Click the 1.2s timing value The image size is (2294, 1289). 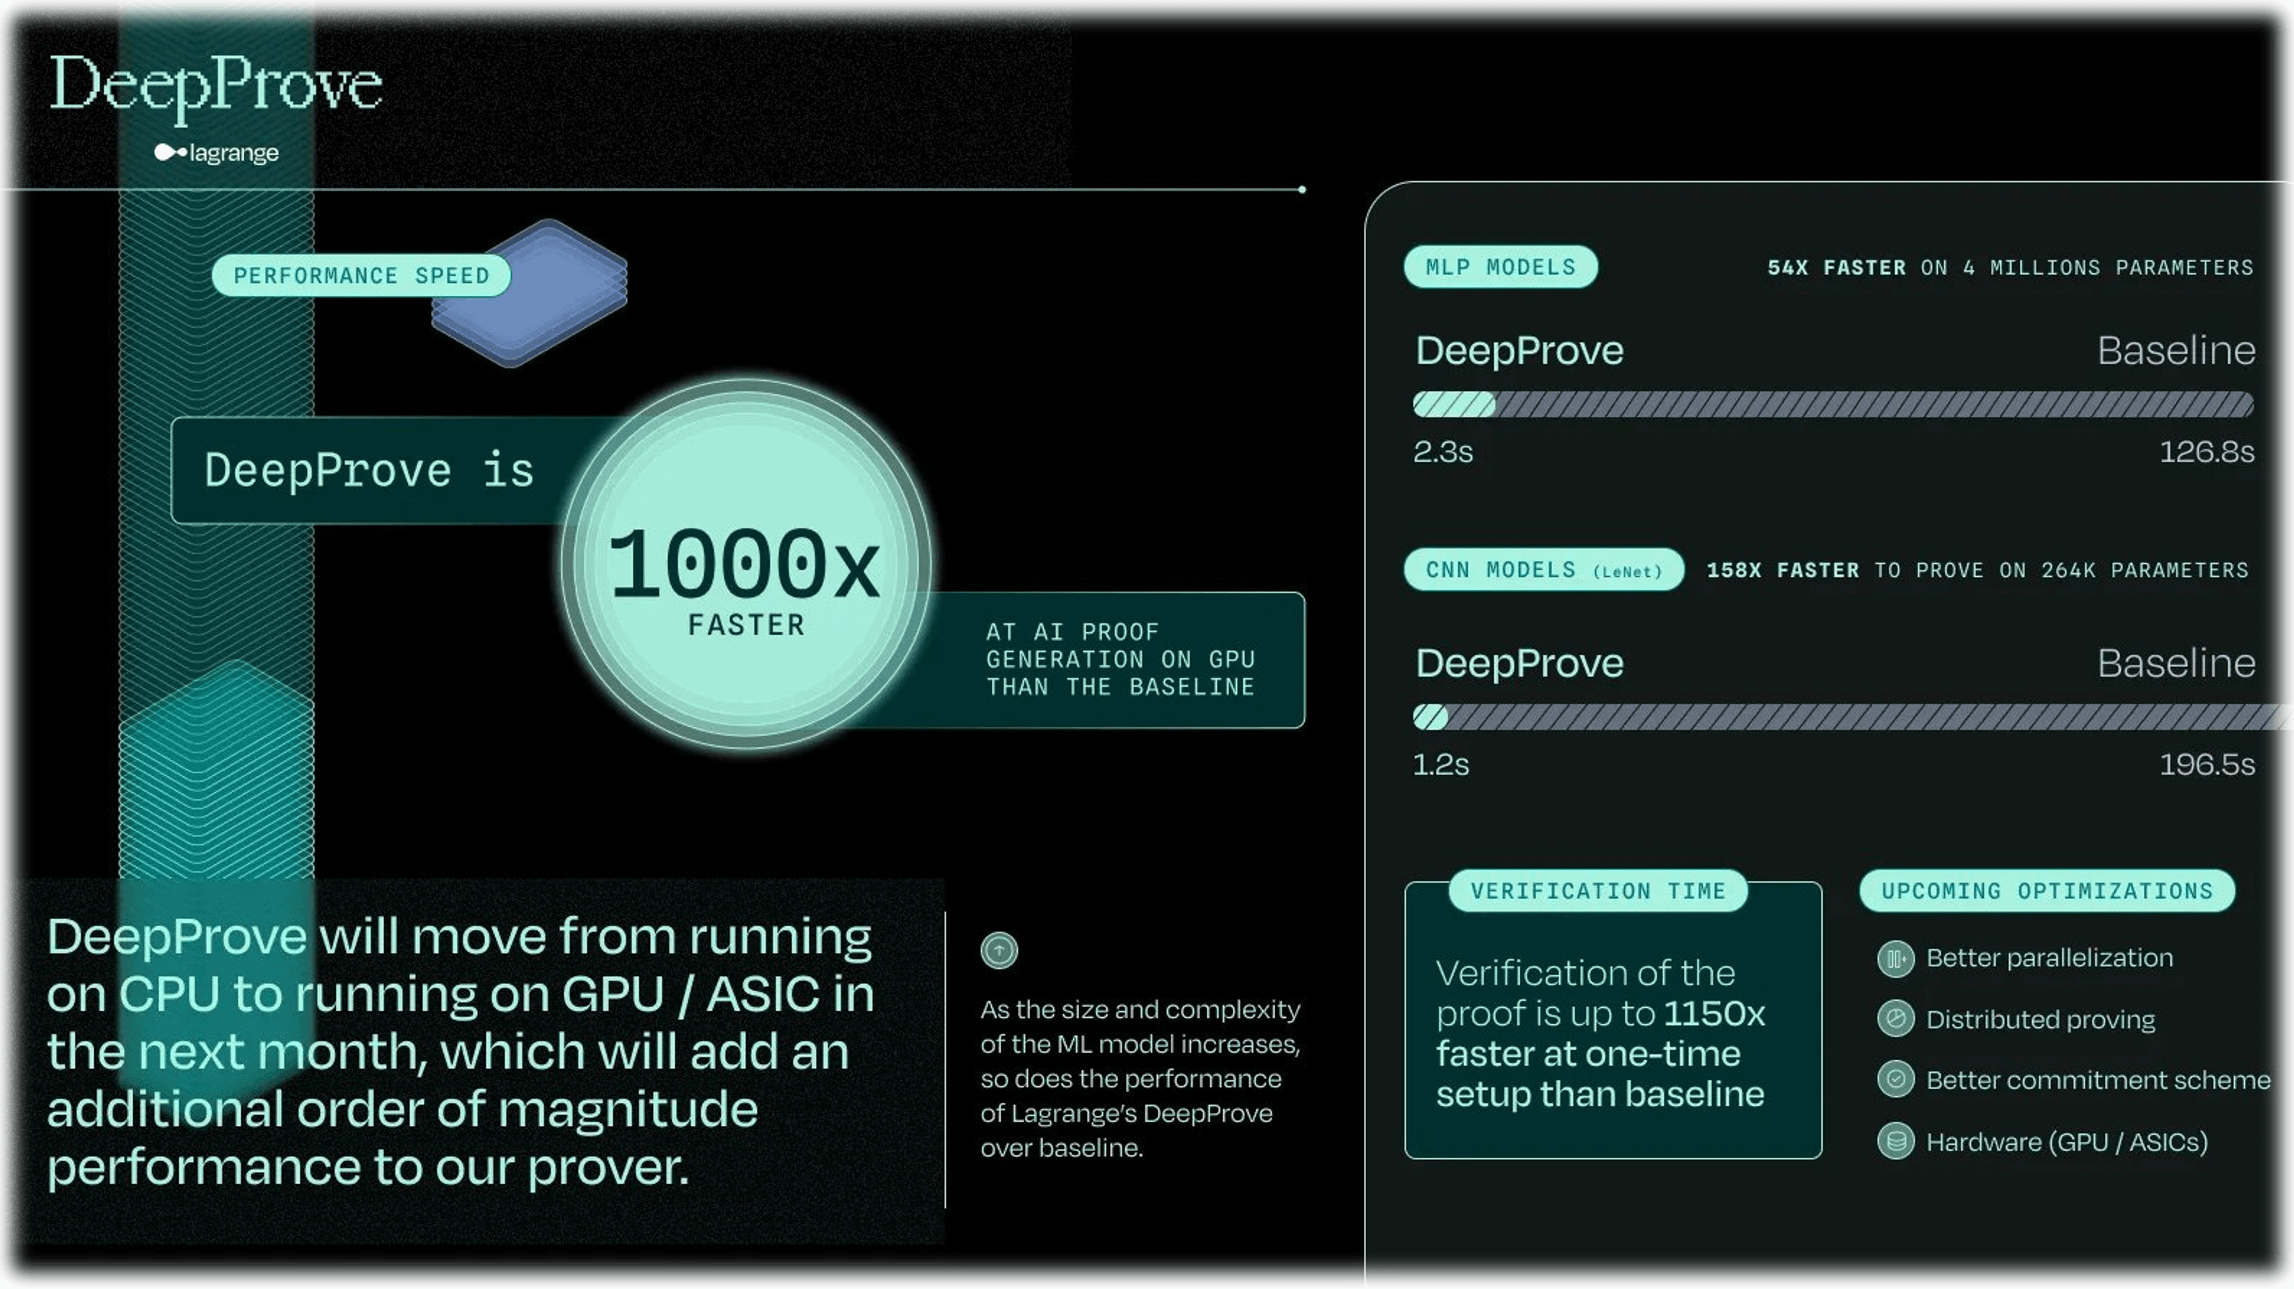[x=1440, y=765]
